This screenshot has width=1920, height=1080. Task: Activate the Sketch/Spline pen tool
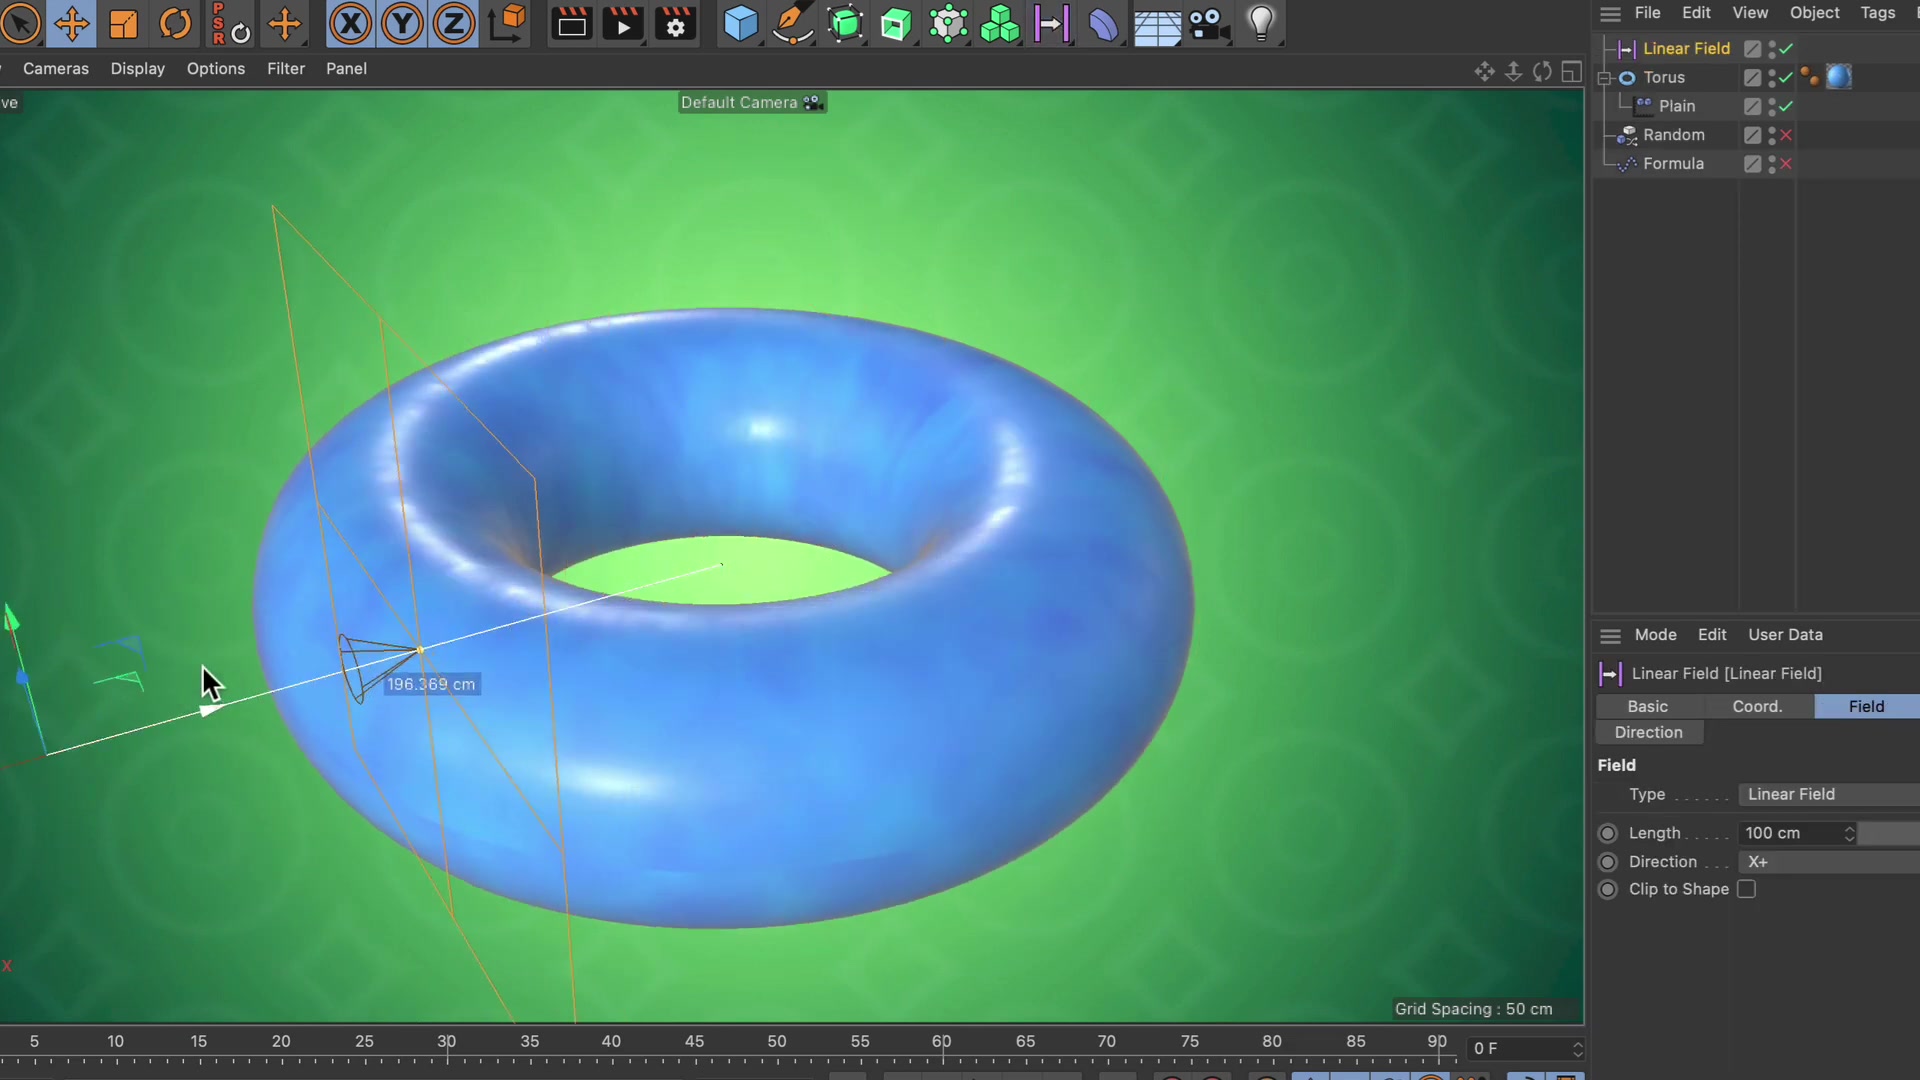792,23
